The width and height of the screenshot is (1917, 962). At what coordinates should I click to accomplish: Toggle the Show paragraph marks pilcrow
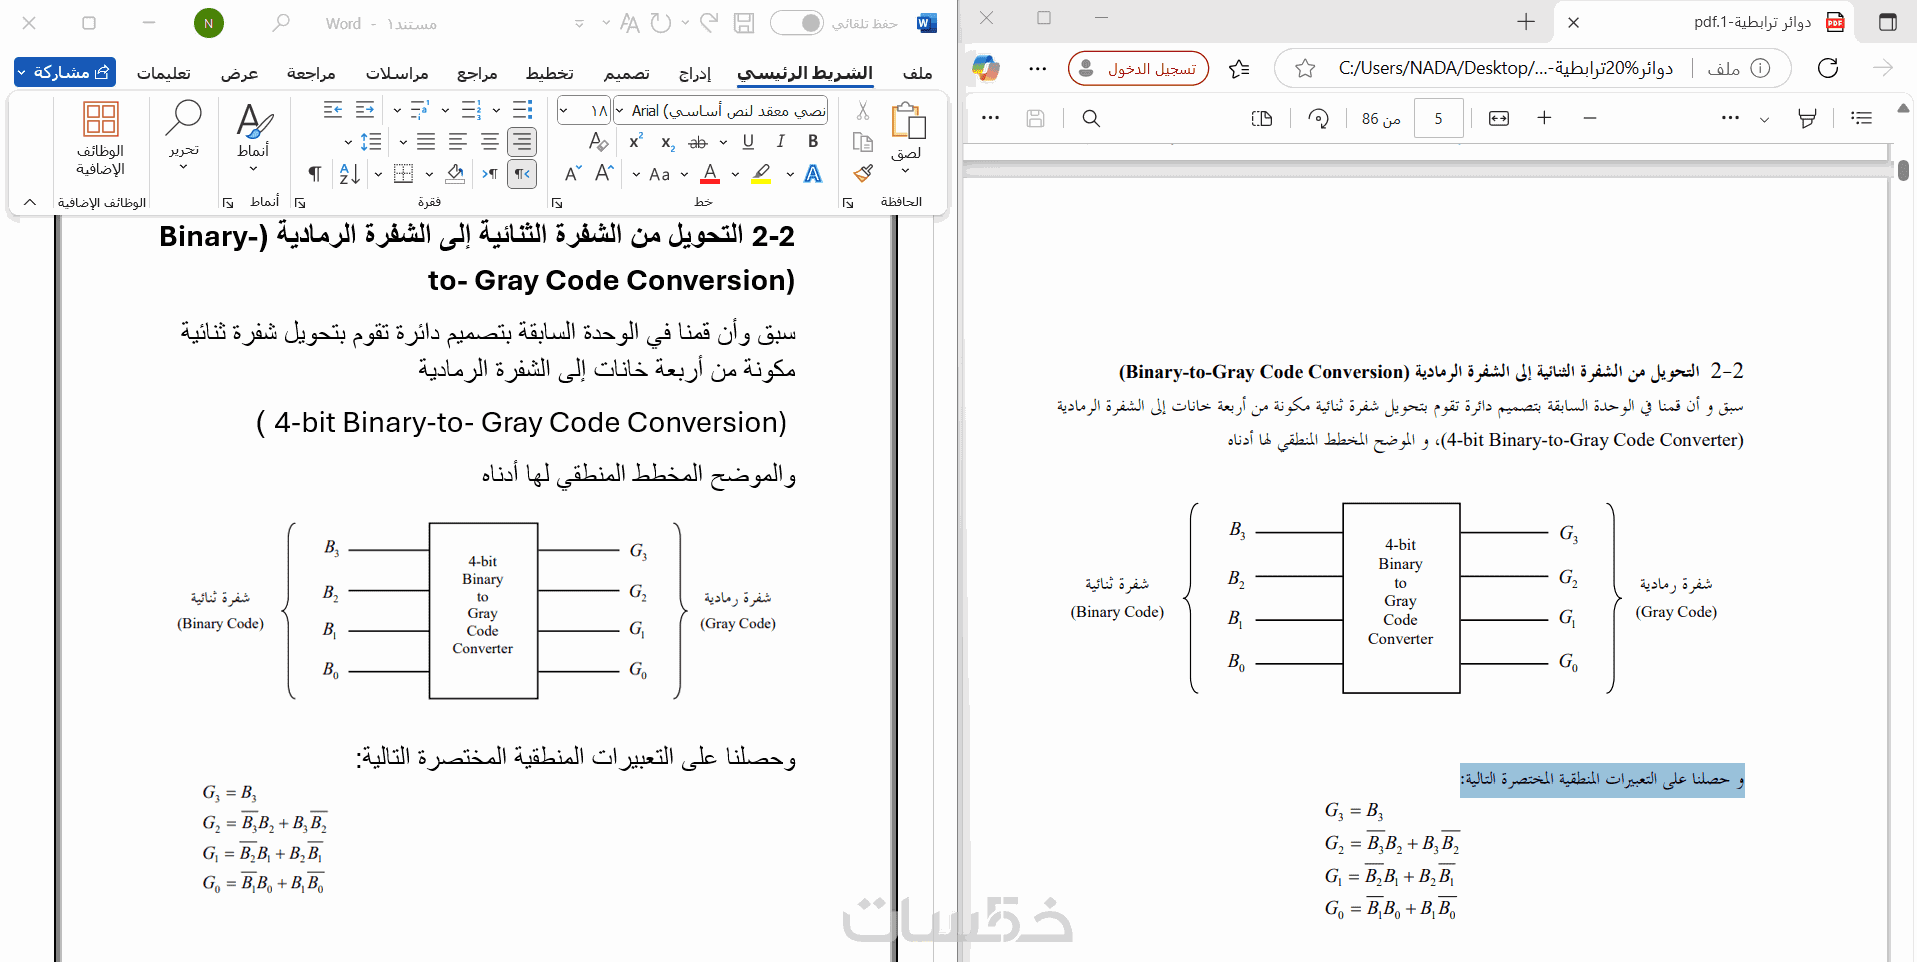315,174
